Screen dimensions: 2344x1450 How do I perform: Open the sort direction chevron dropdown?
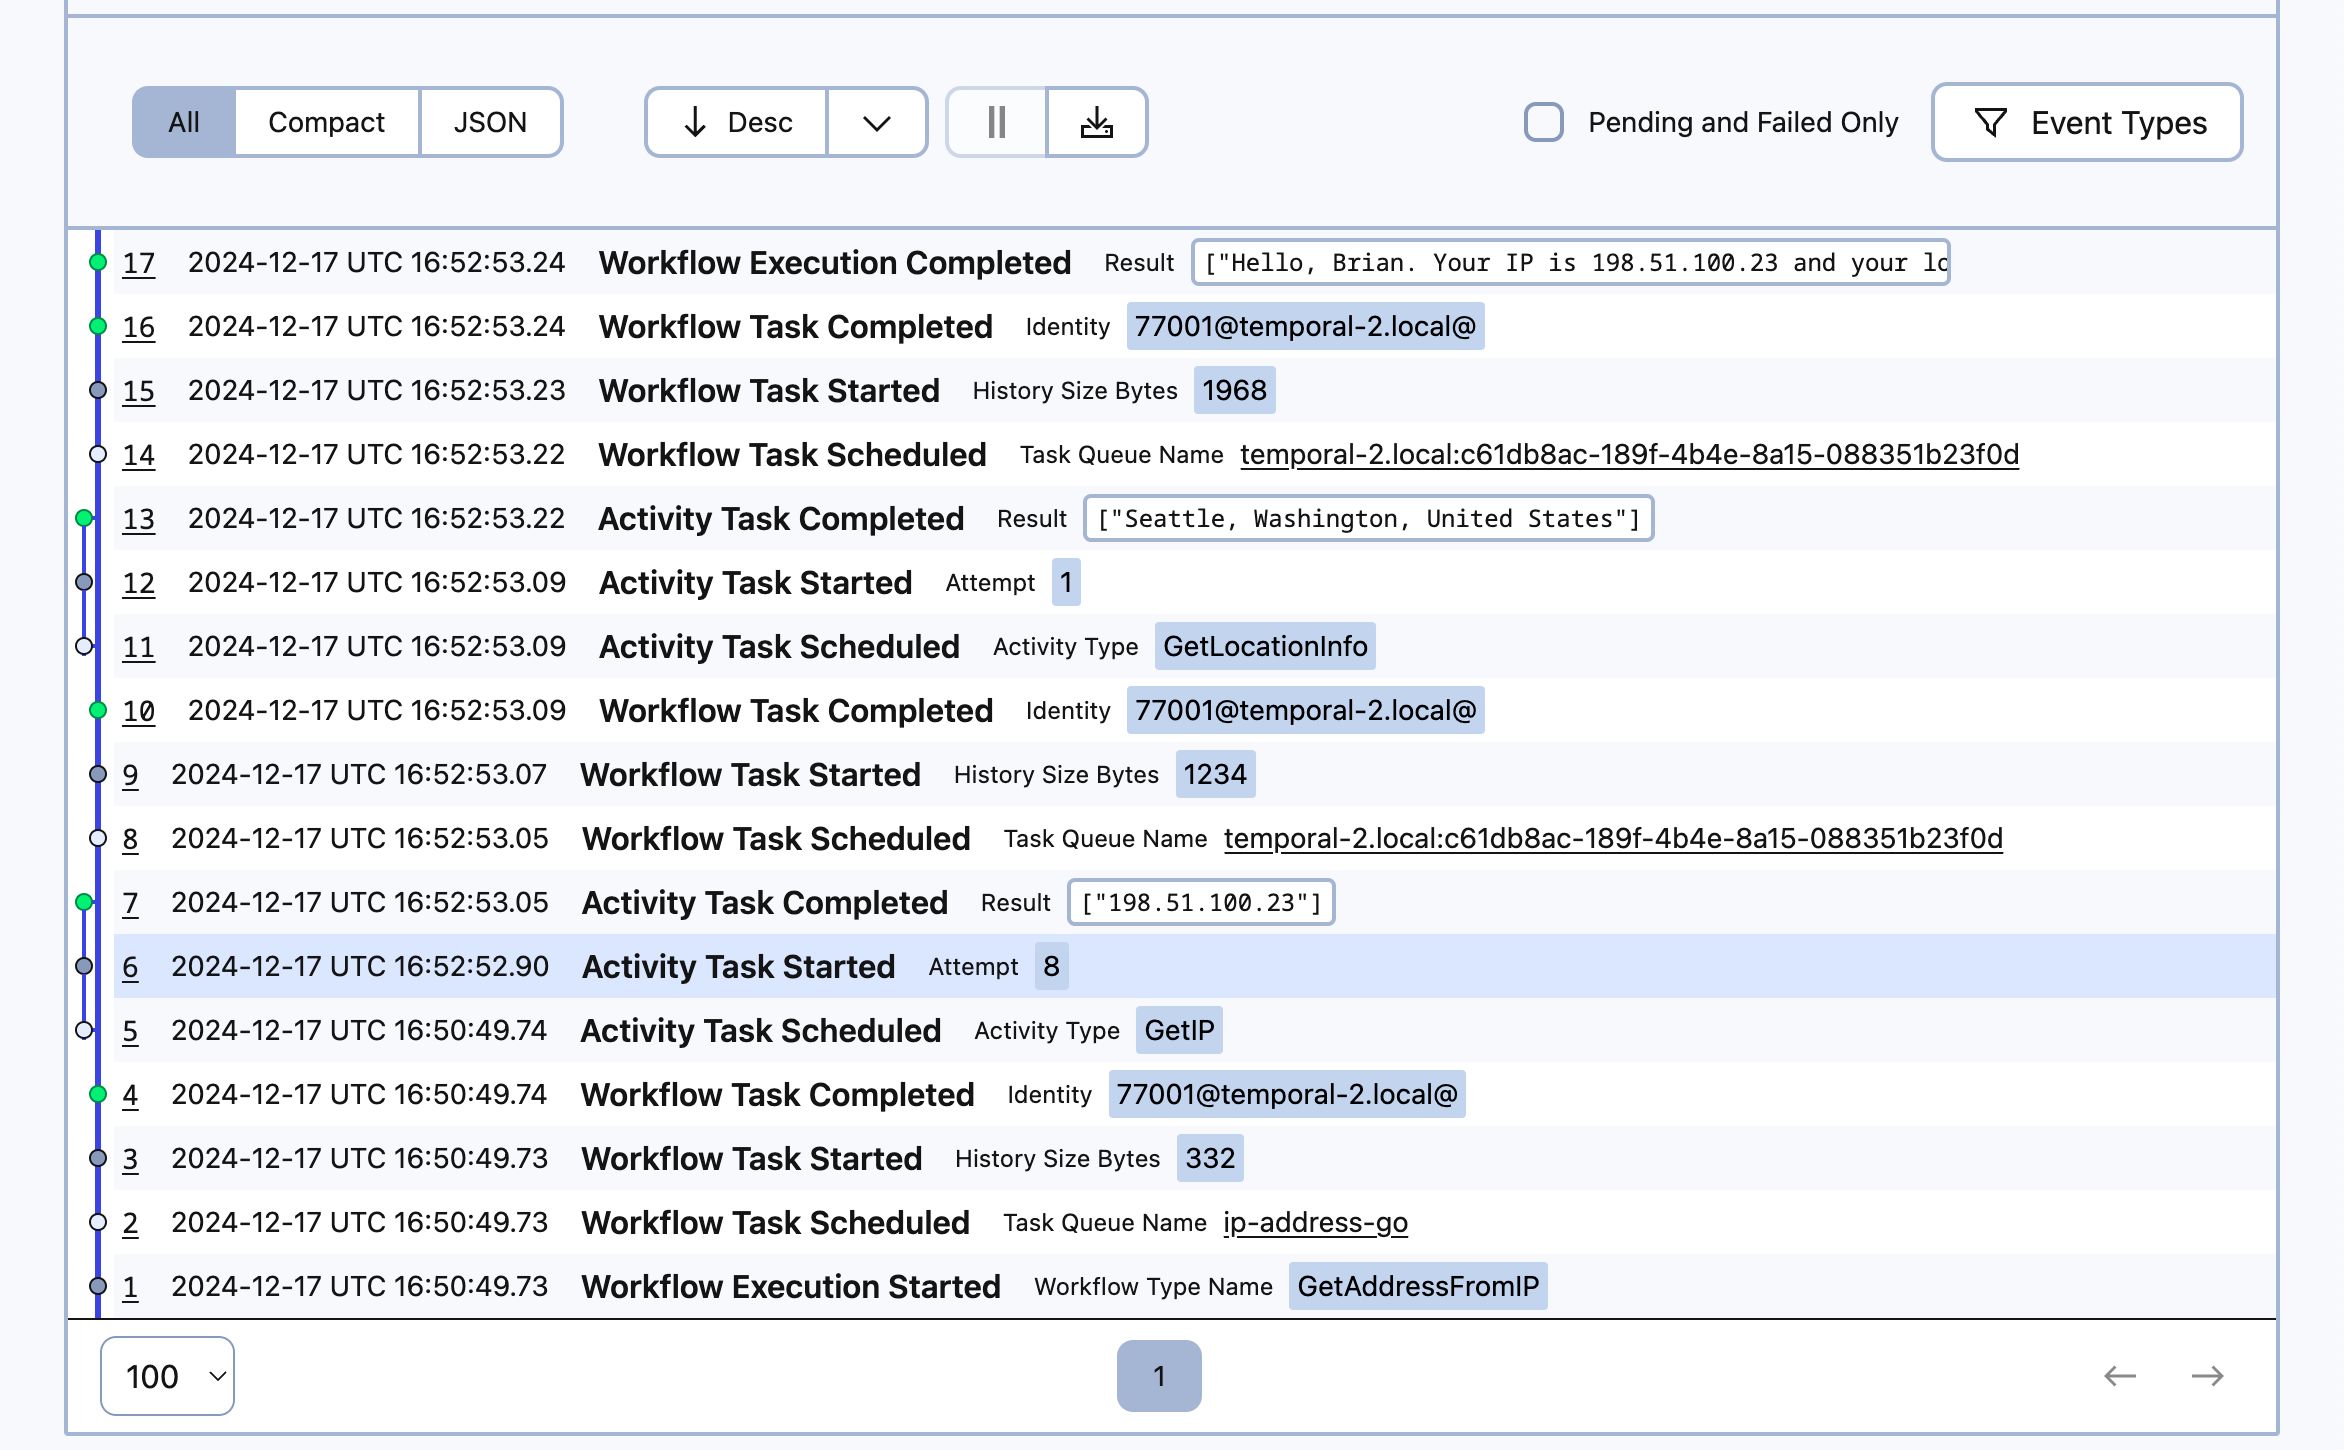tap(876, 122)
